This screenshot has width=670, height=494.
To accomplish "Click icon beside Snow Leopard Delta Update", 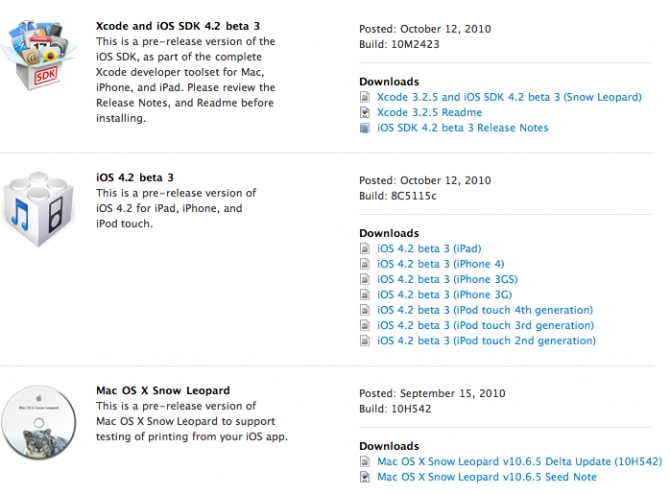I will (x=365, y=462).
